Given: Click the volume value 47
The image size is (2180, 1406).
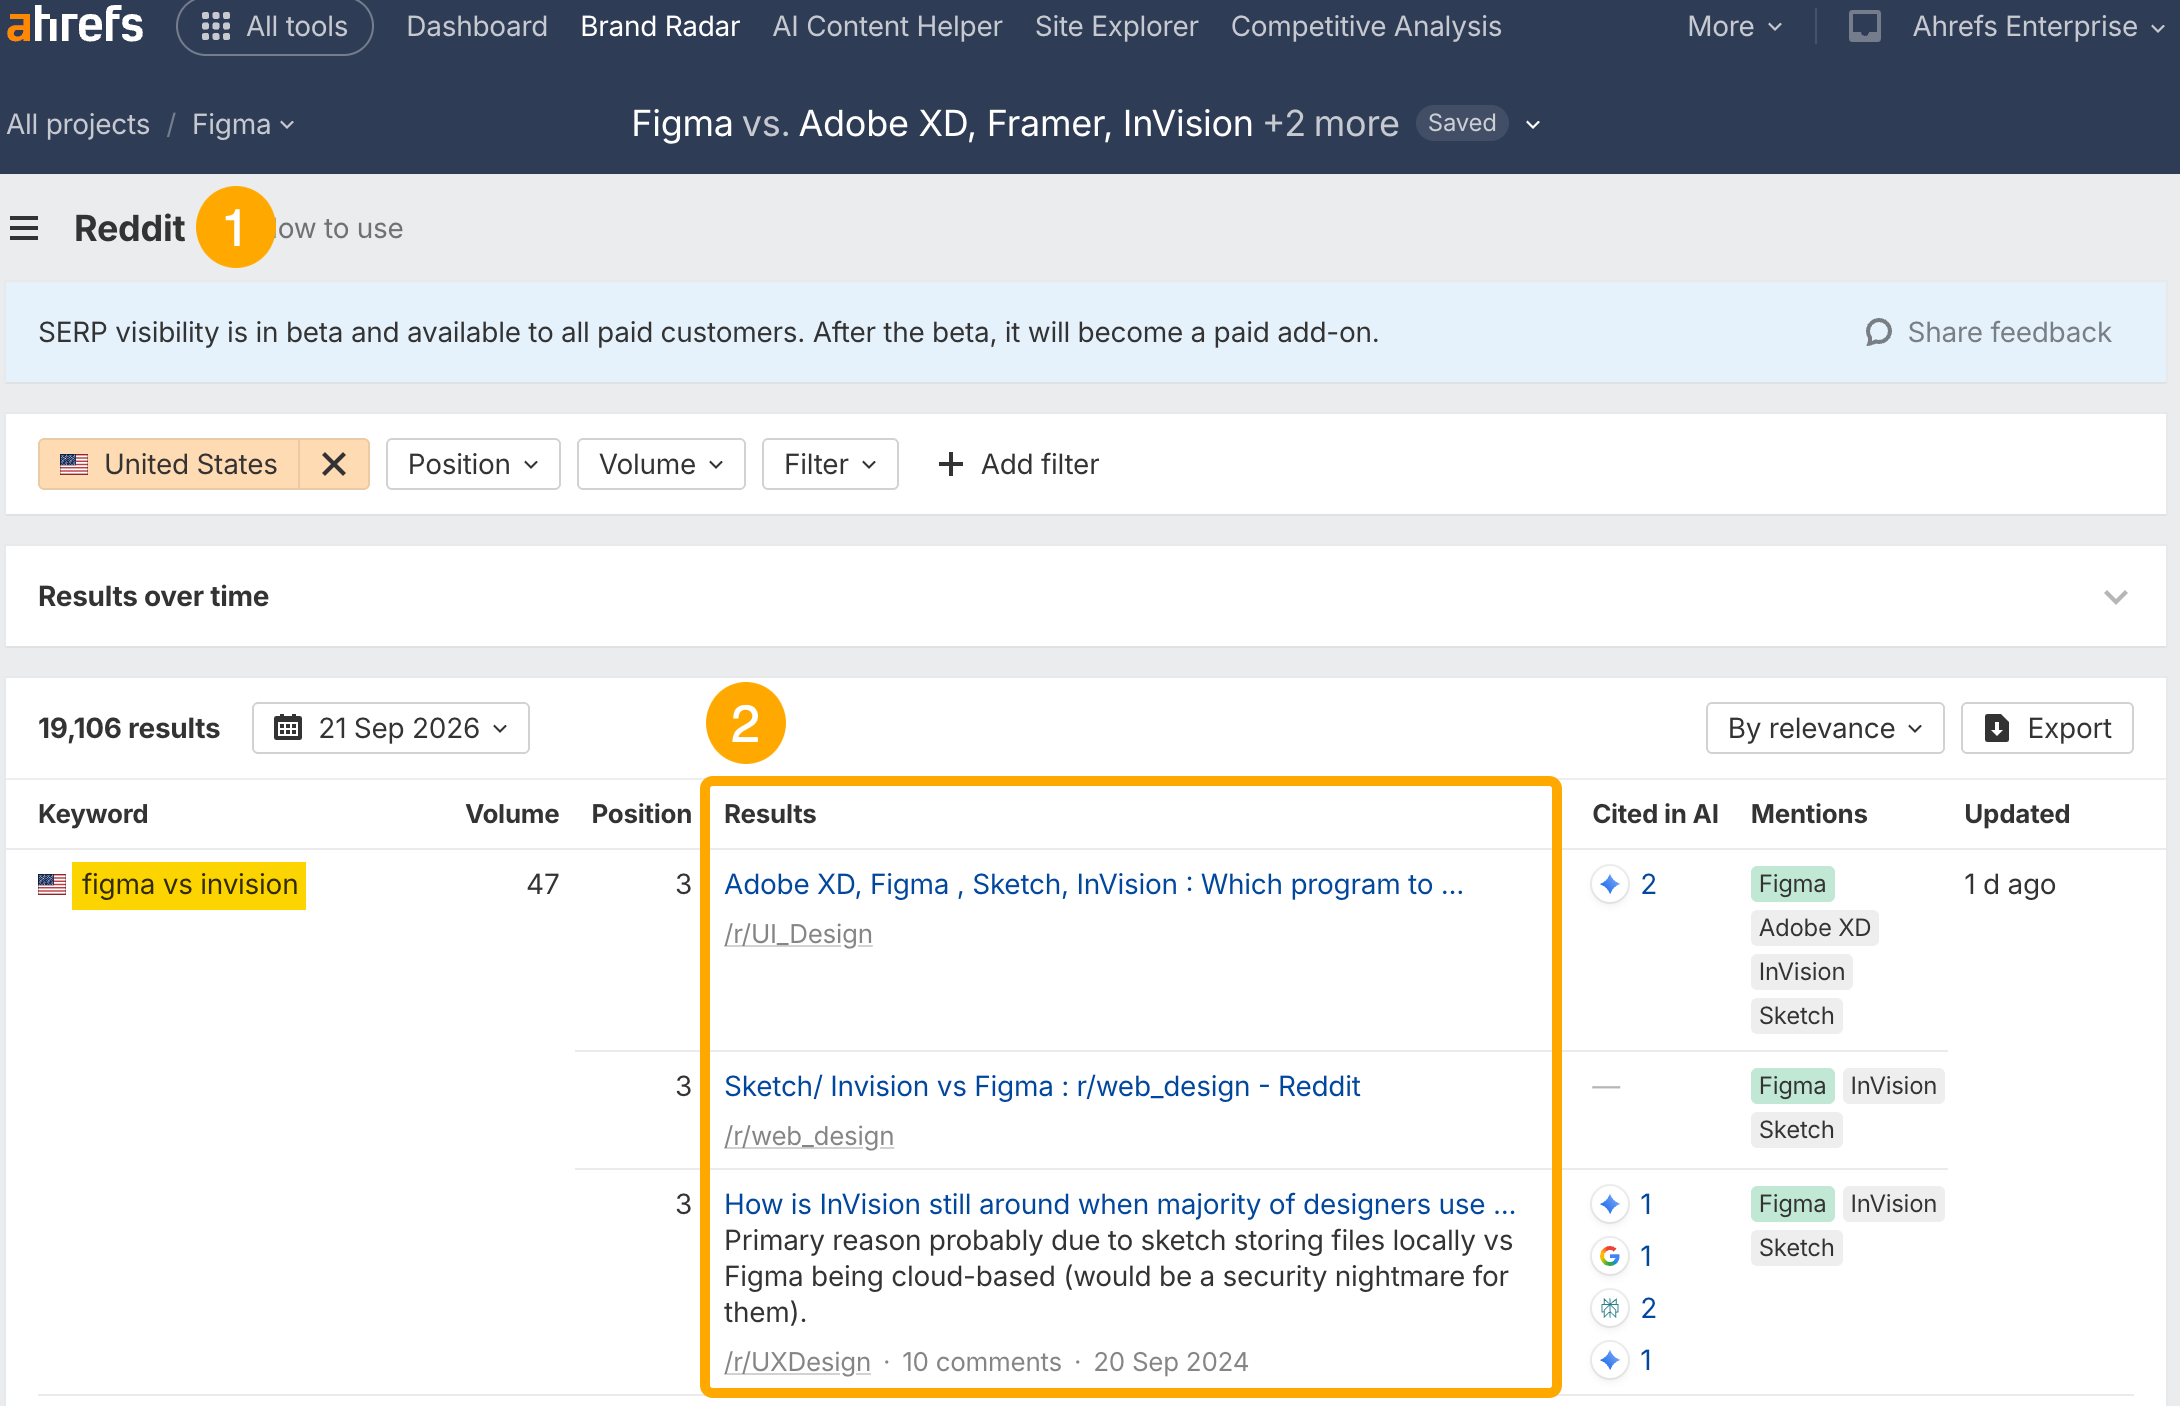Looking at the screenshot, I should pos(543,884).
